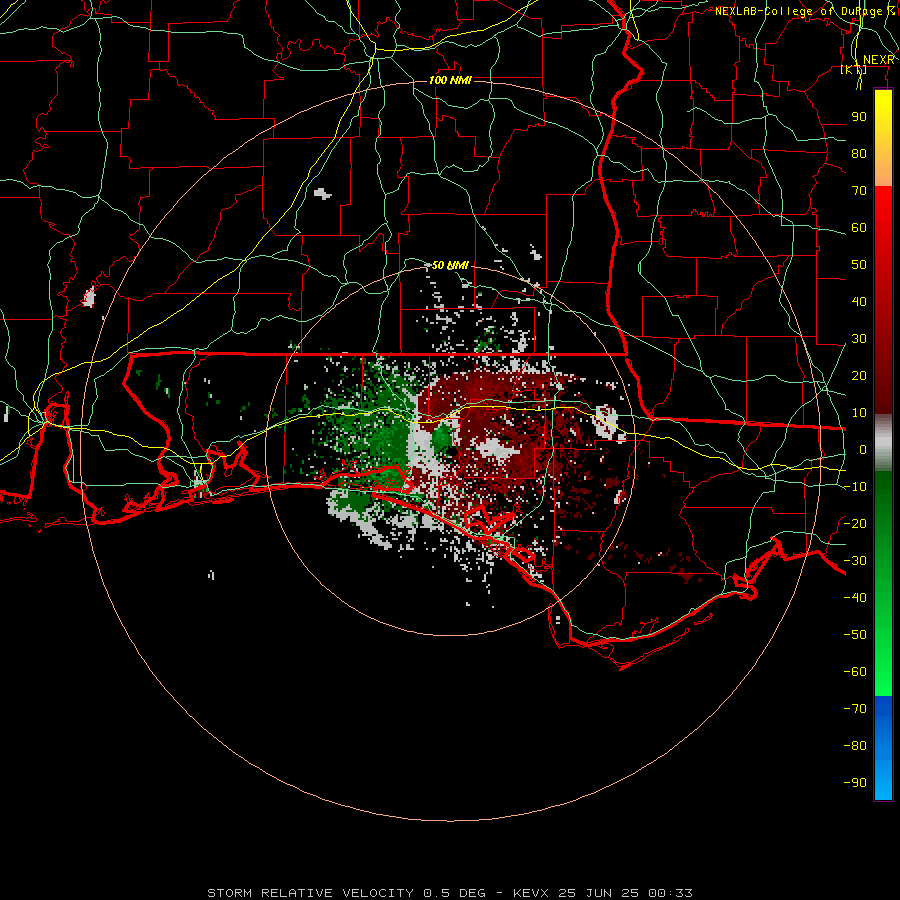Image resolution: width=900 pixels, height=900 pixels.
Task: Click the 60 value on velocity scale
Action: click(x=859, y=228)
